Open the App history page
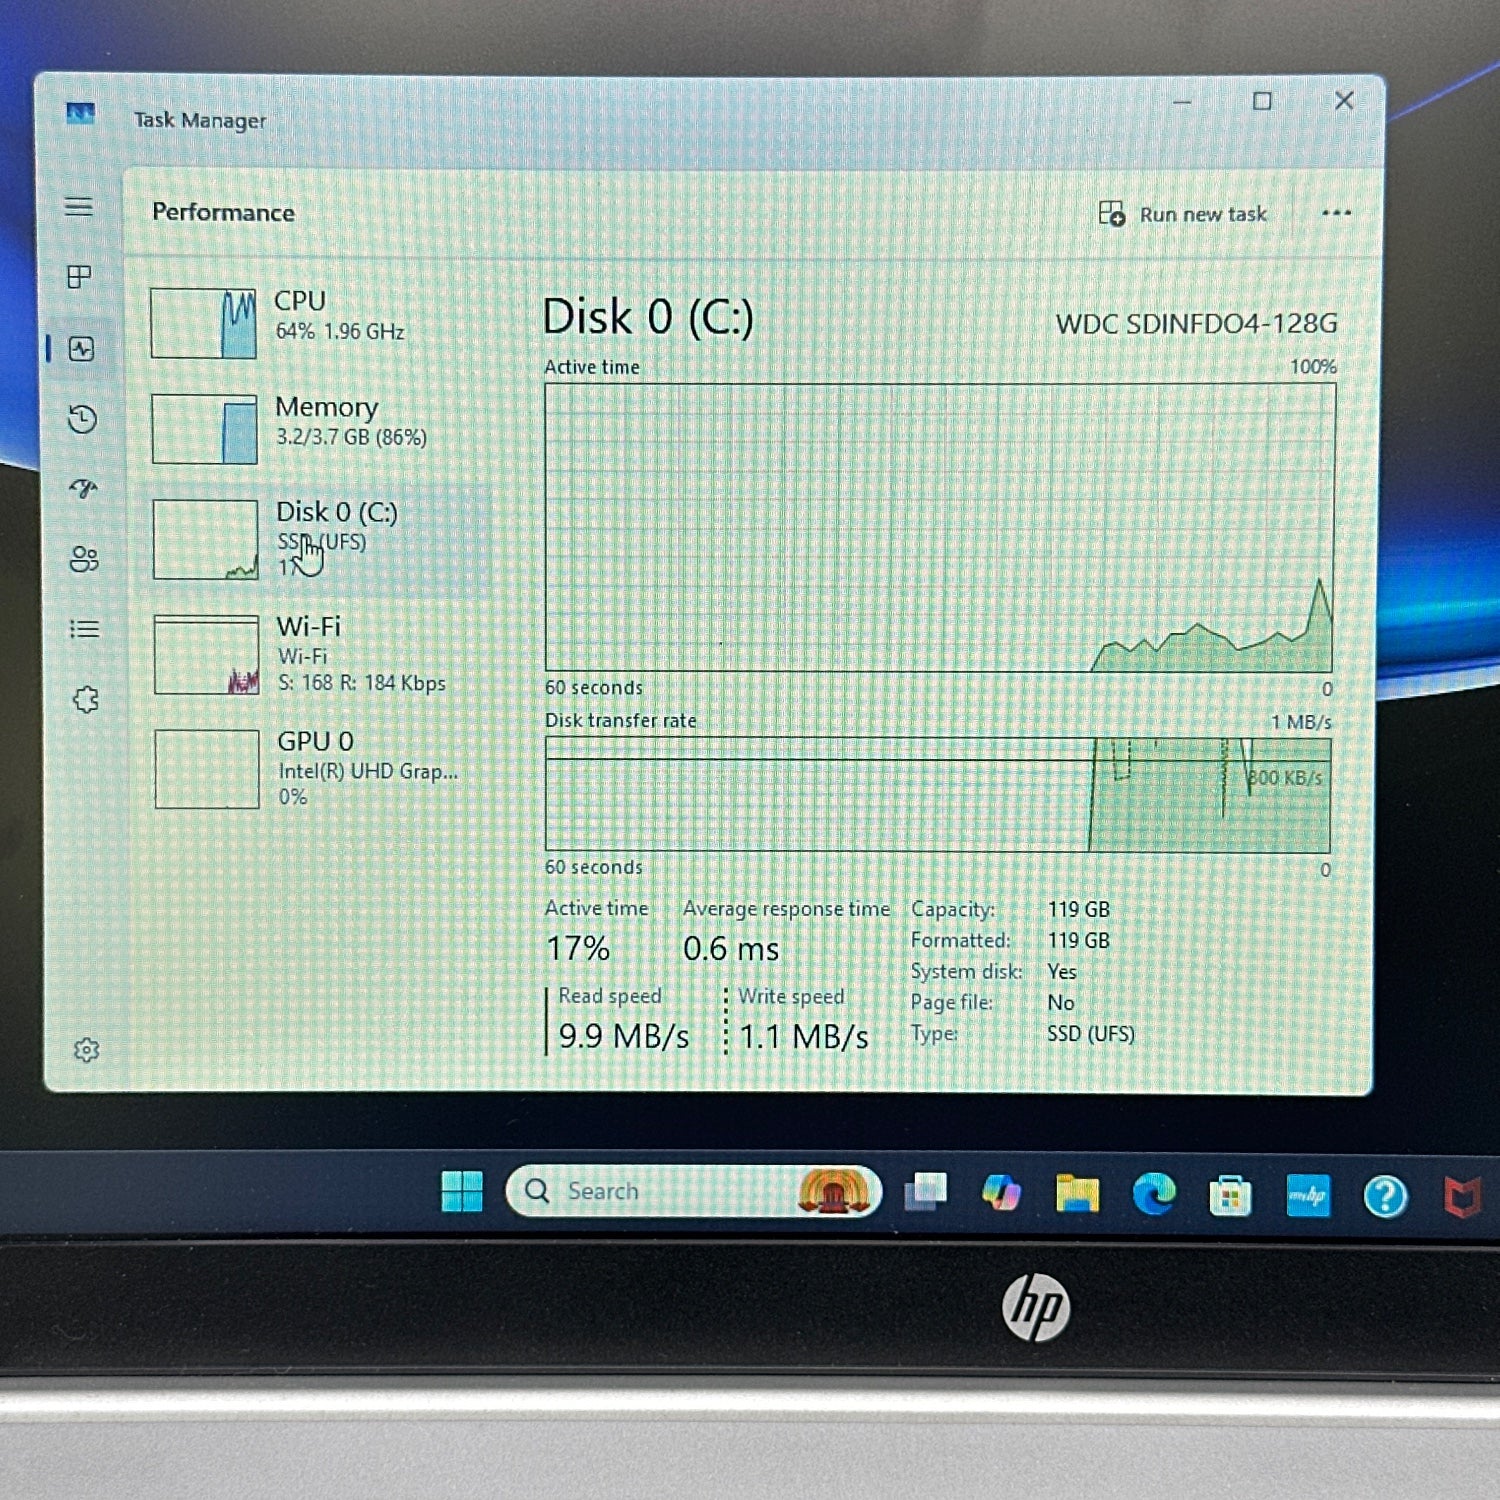This screenshot has width=1500, height=1500. (83, 419)
